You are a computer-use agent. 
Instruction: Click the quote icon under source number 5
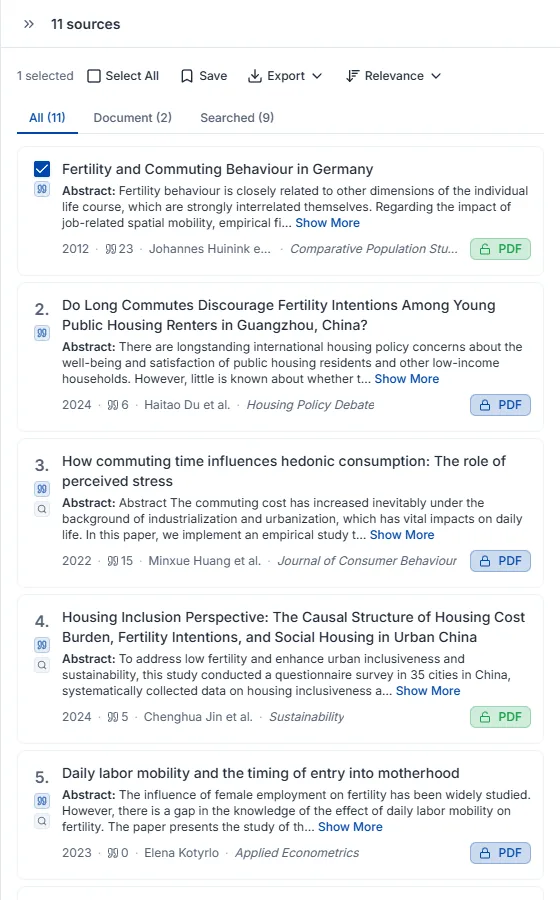(x=42, y=801)
